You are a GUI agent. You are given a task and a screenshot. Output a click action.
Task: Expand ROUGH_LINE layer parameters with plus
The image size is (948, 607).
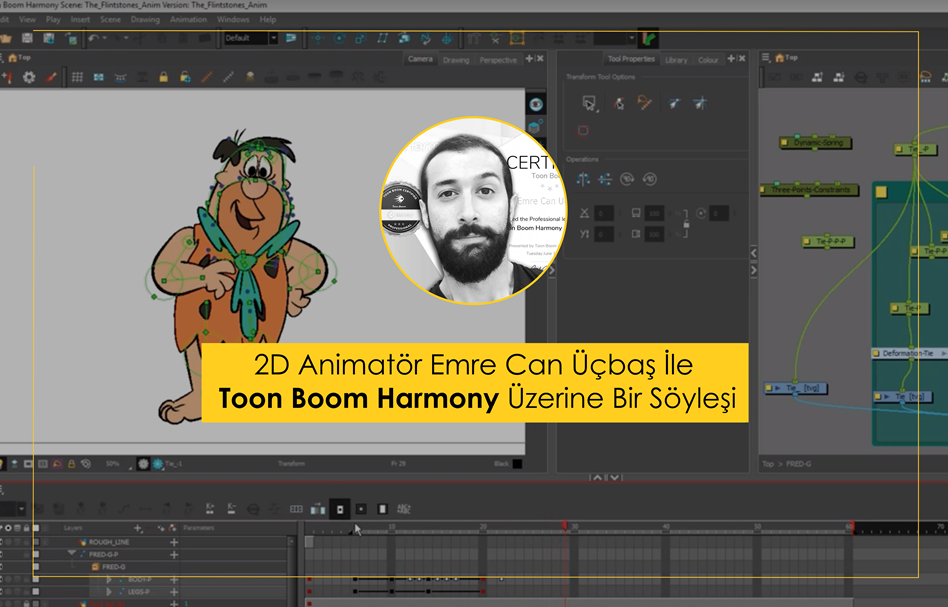point(174,542)
